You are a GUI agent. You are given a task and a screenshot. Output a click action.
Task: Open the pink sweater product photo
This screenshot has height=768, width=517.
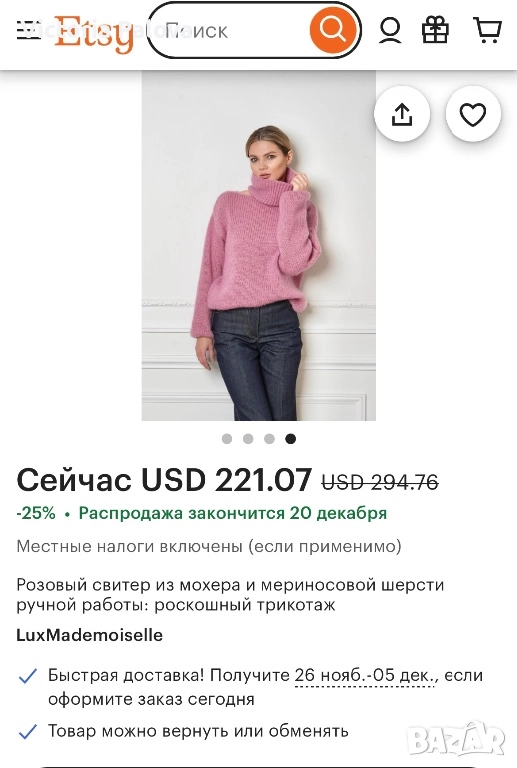(x=258, y=245)
